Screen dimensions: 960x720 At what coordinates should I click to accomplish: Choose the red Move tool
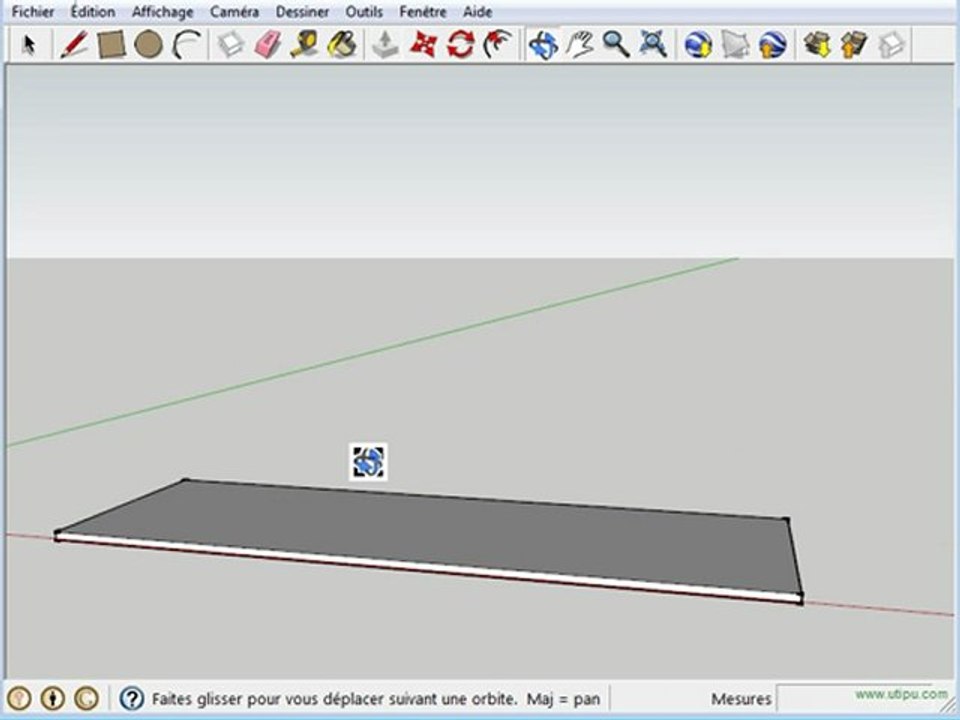423,45
